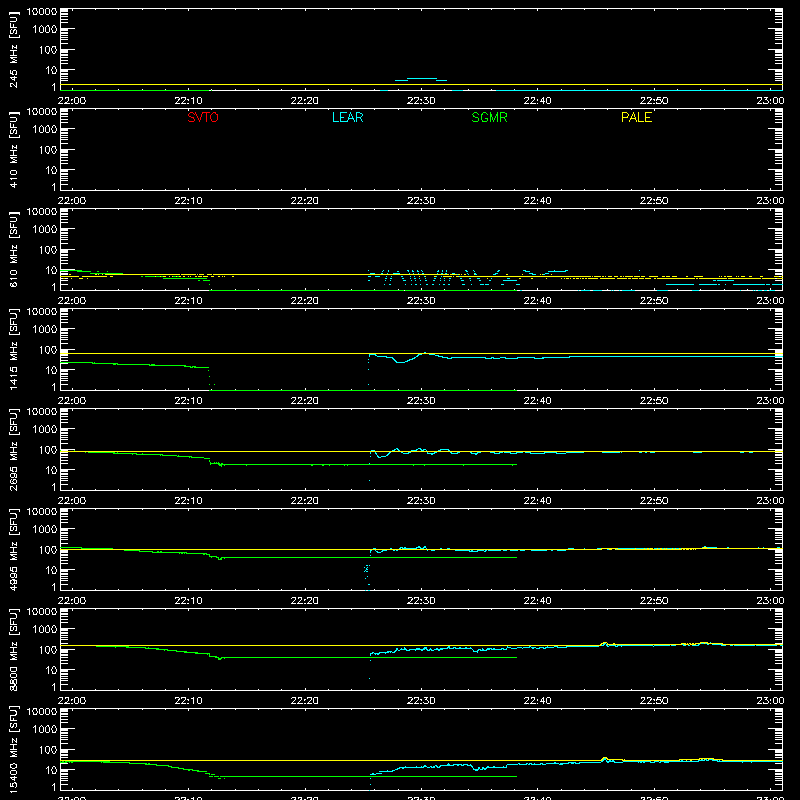Select the 410 MHz [SFU] axis title
The image size is (800, 800).
tap(13, 151)
